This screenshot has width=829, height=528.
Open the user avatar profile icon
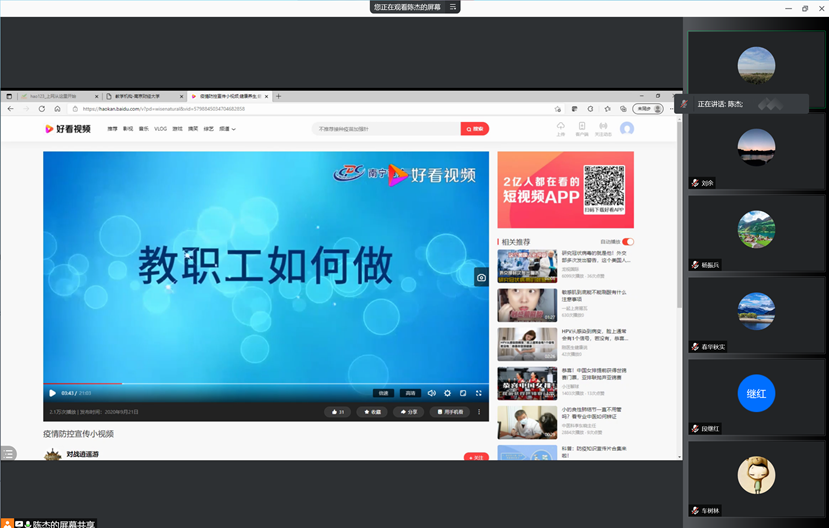point(627,129)
